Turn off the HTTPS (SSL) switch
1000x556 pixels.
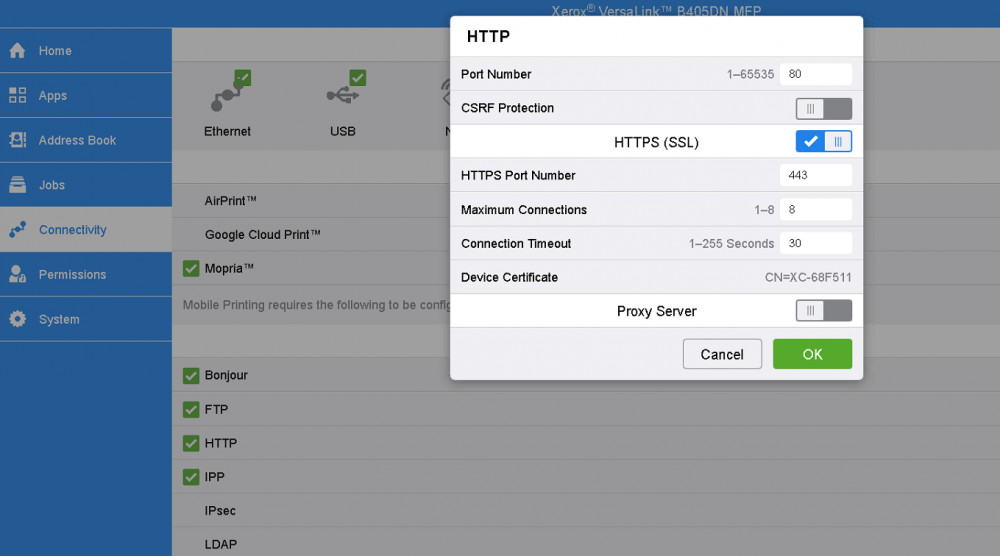click(x=823, y=142)
